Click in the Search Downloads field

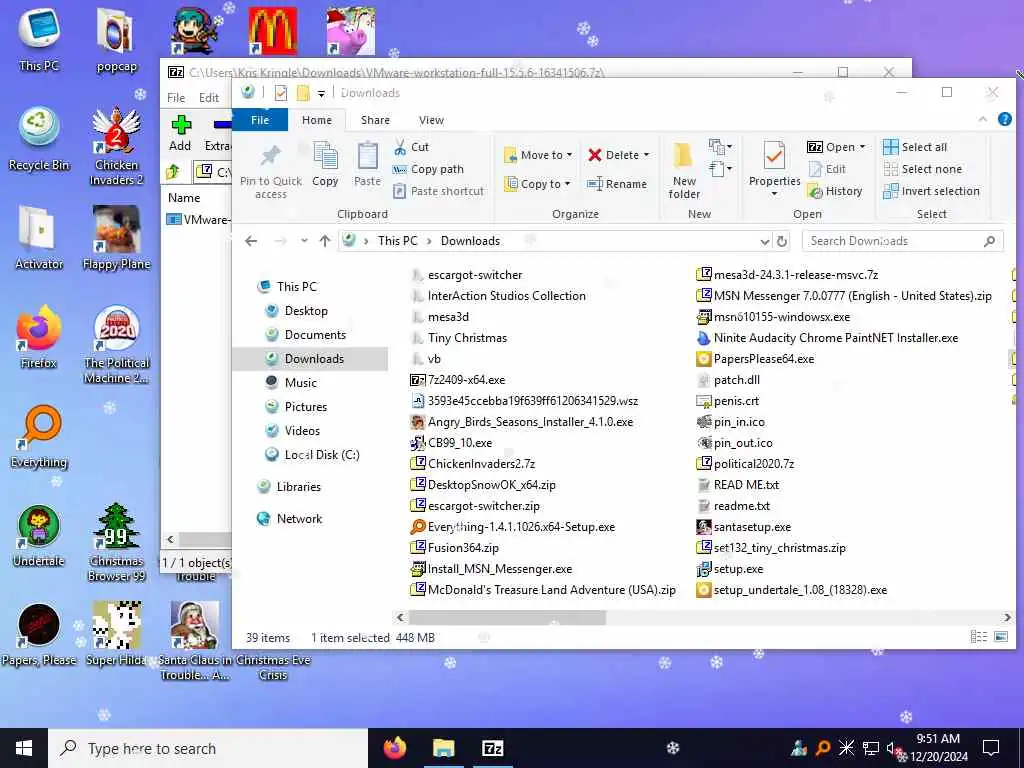(903, 241)
